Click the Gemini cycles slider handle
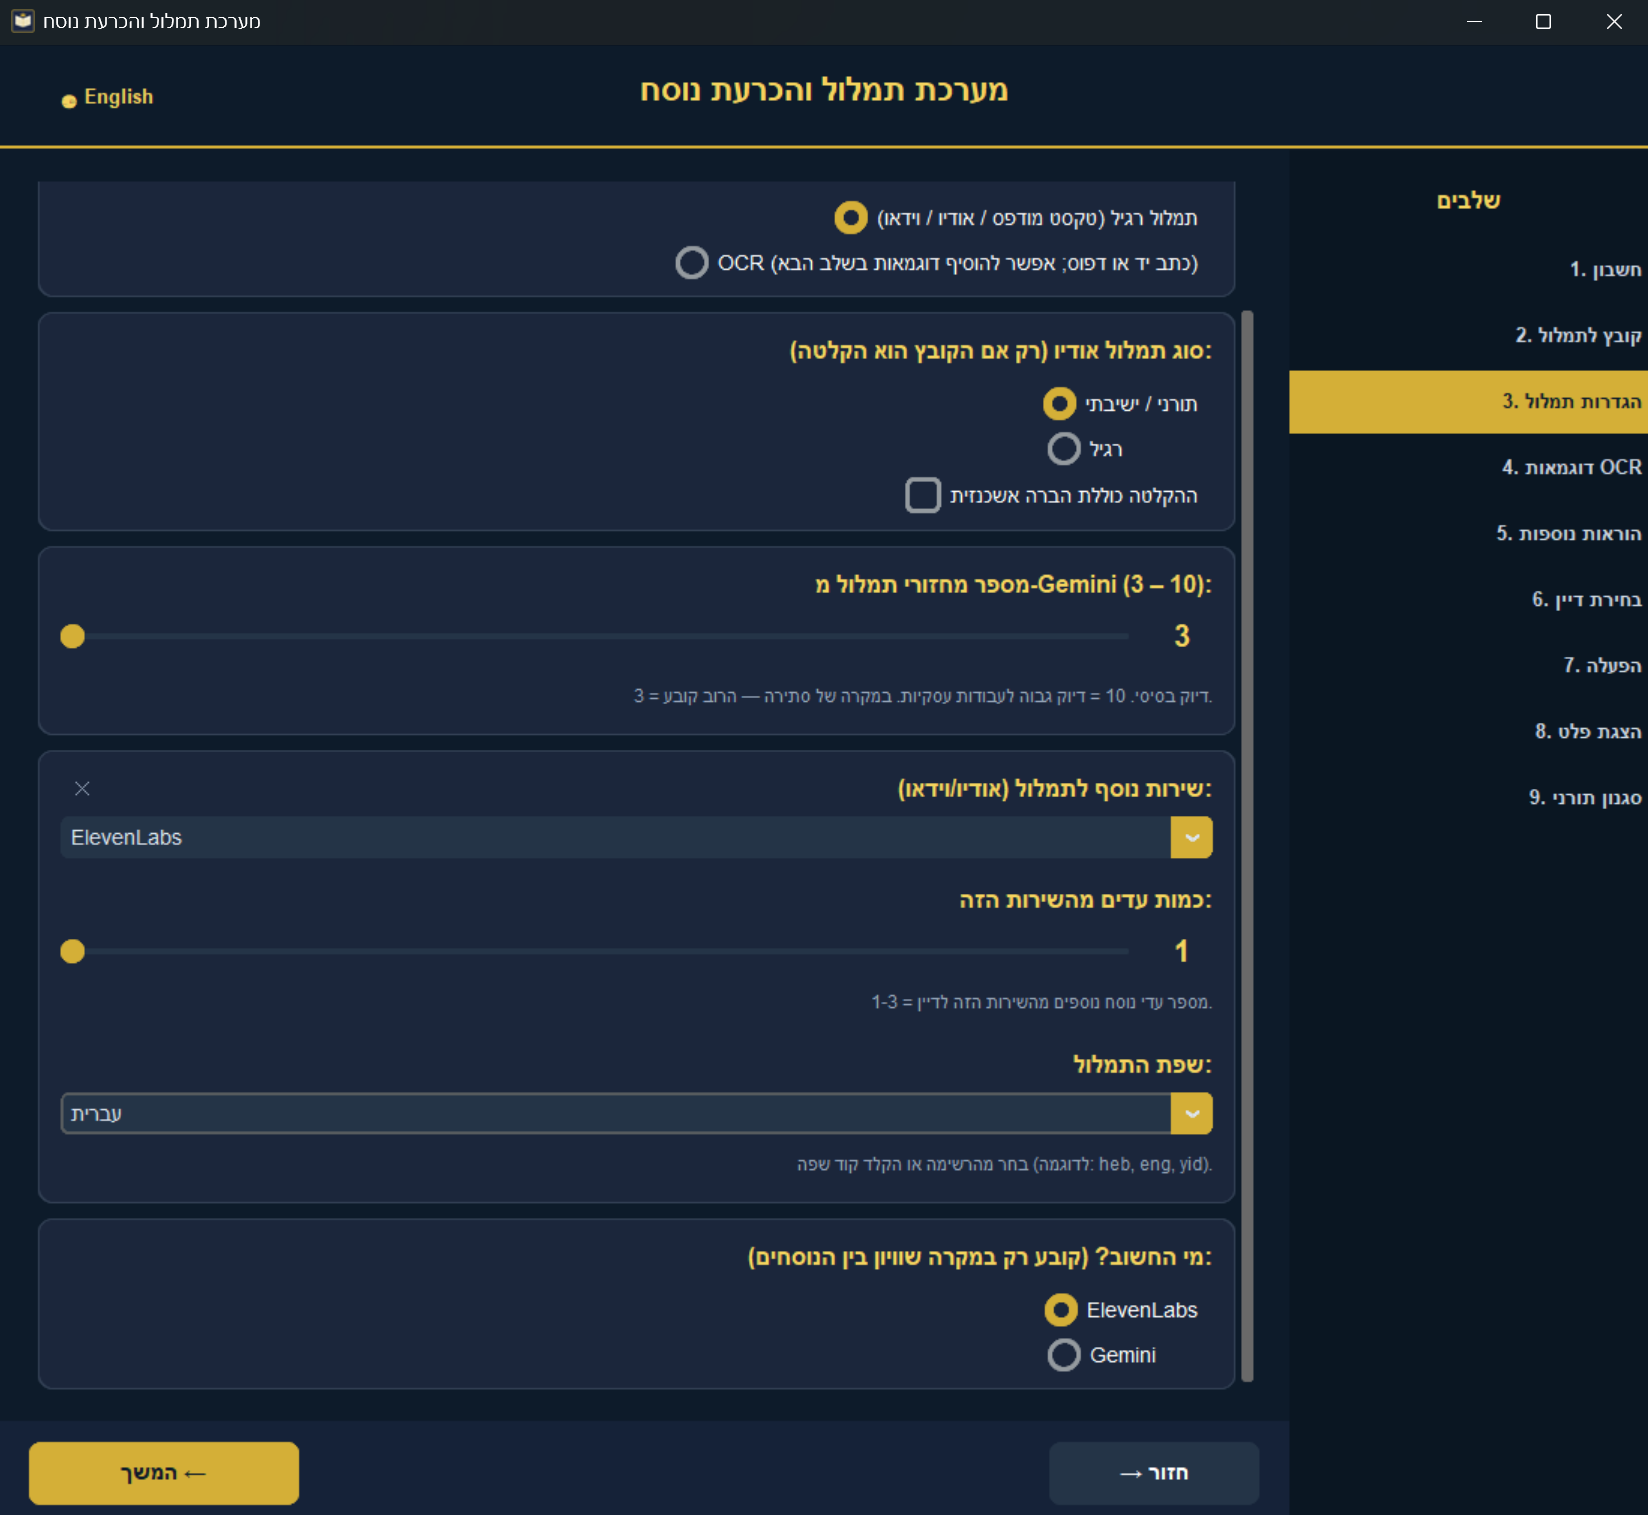 [73, 636]
